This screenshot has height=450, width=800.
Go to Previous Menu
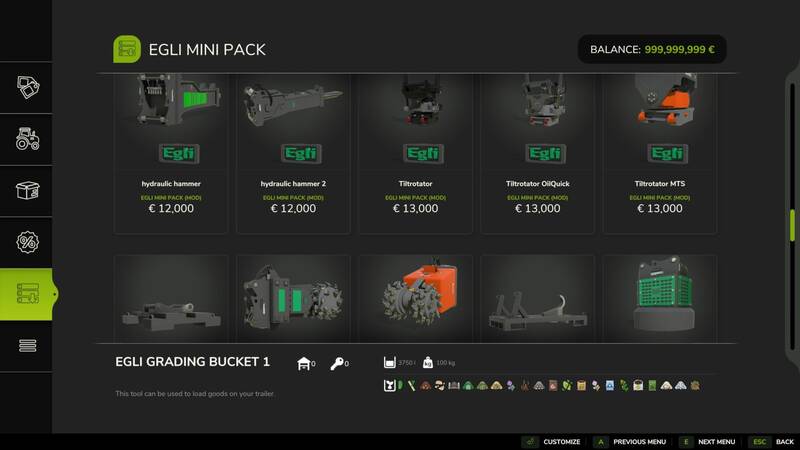[631, 442]
